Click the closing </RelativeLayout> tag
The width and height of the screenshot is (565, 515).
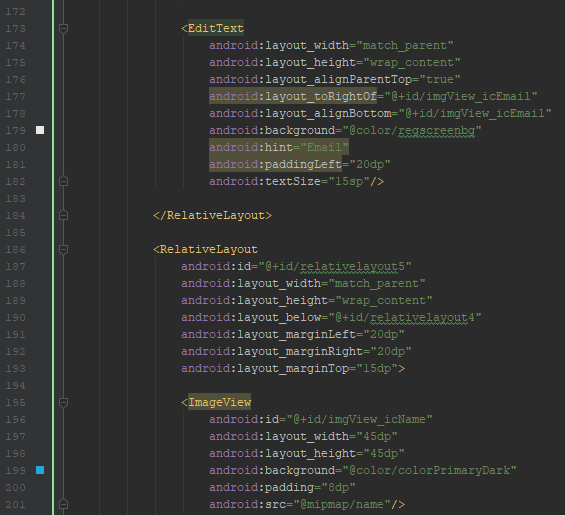point(212,216)
